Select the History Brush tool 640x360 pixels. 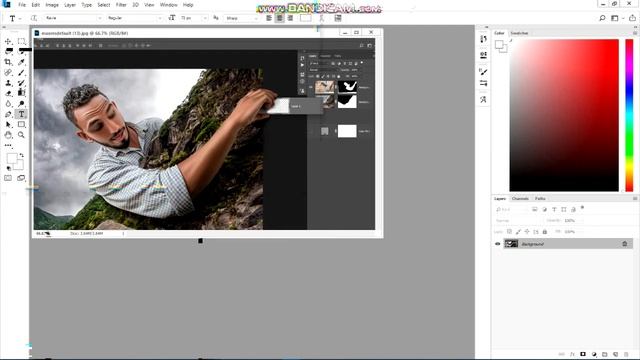point(22,83)
